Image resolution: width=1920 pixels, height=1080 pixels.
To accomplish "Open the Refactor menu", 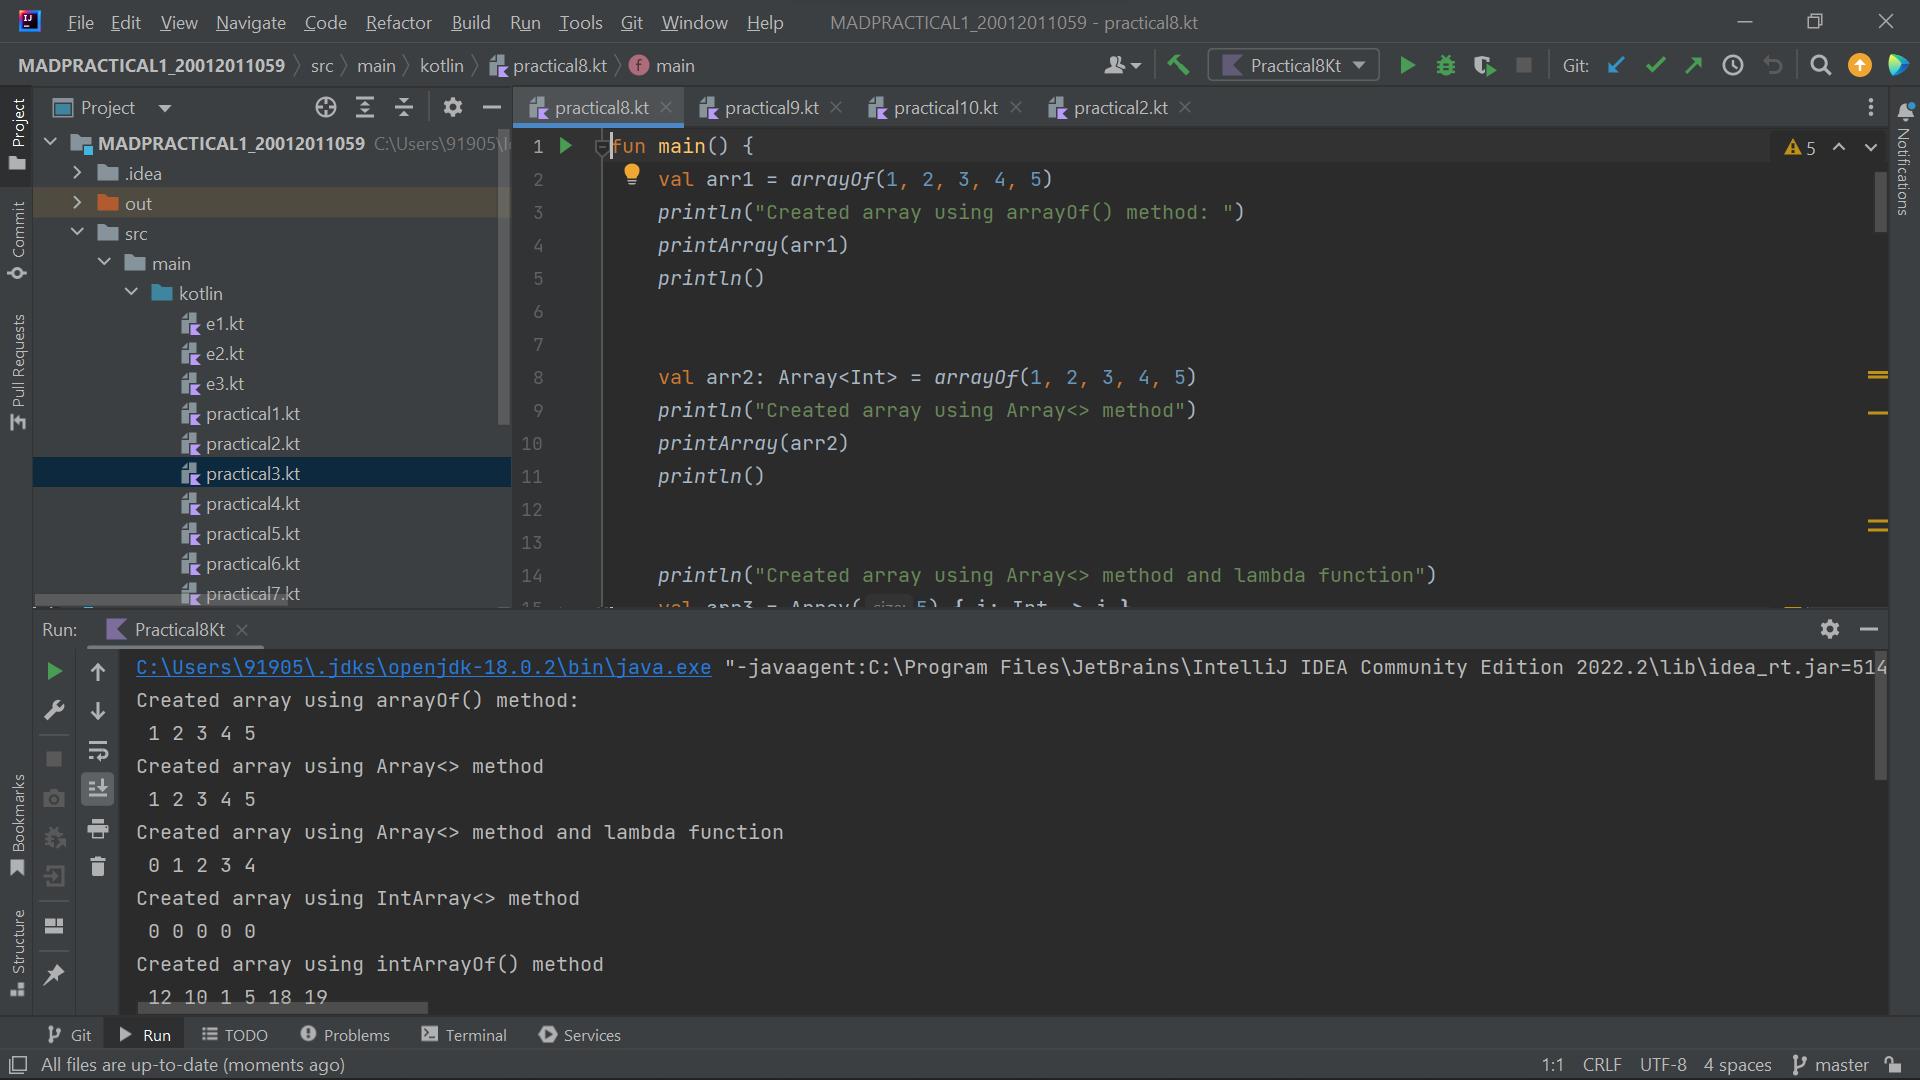I will click(398, 22).
